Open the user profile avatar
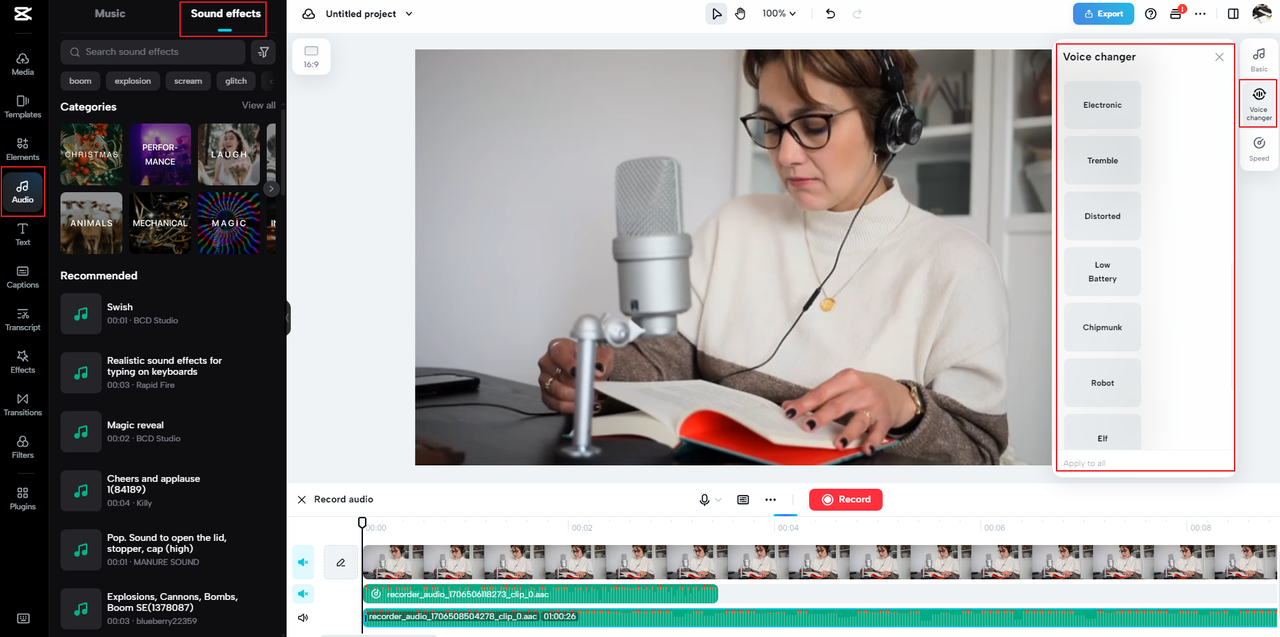 point(1261,14)
